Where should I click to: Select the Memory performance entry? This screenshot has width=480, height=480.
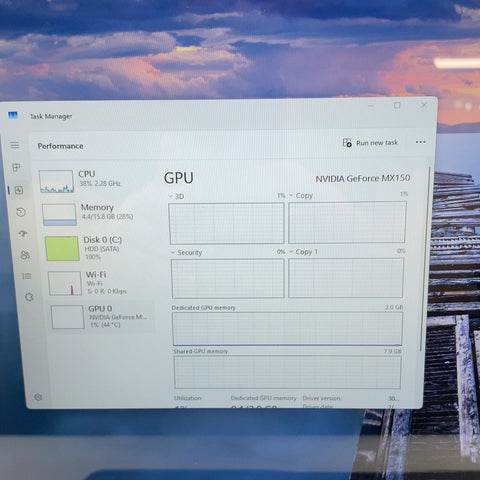point(98,214)
